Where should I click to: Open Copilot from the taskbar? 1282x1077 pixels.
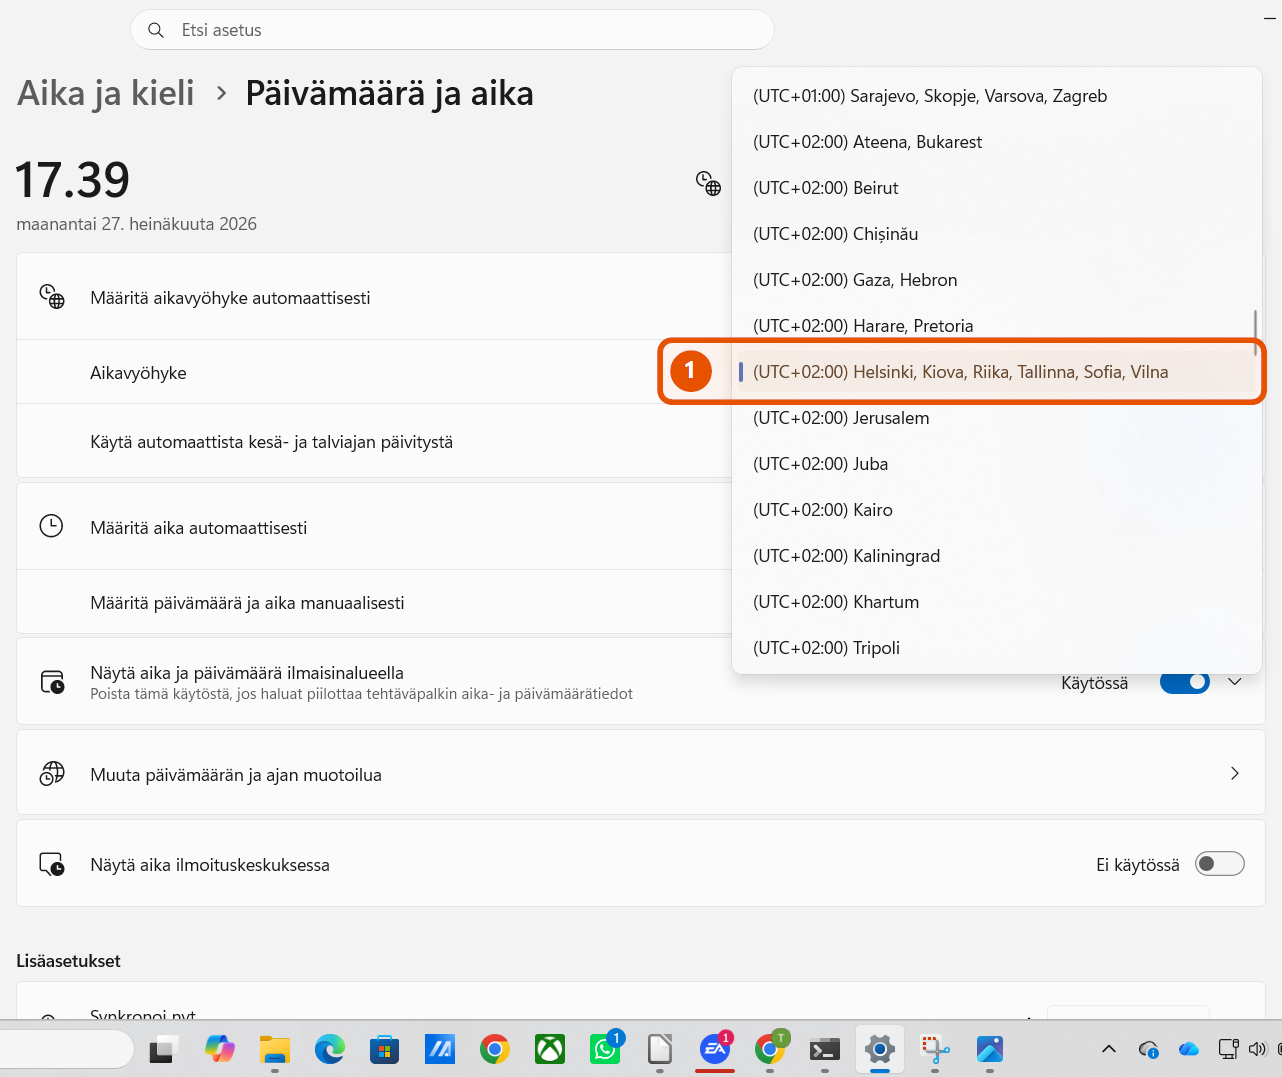(220, 1049)
